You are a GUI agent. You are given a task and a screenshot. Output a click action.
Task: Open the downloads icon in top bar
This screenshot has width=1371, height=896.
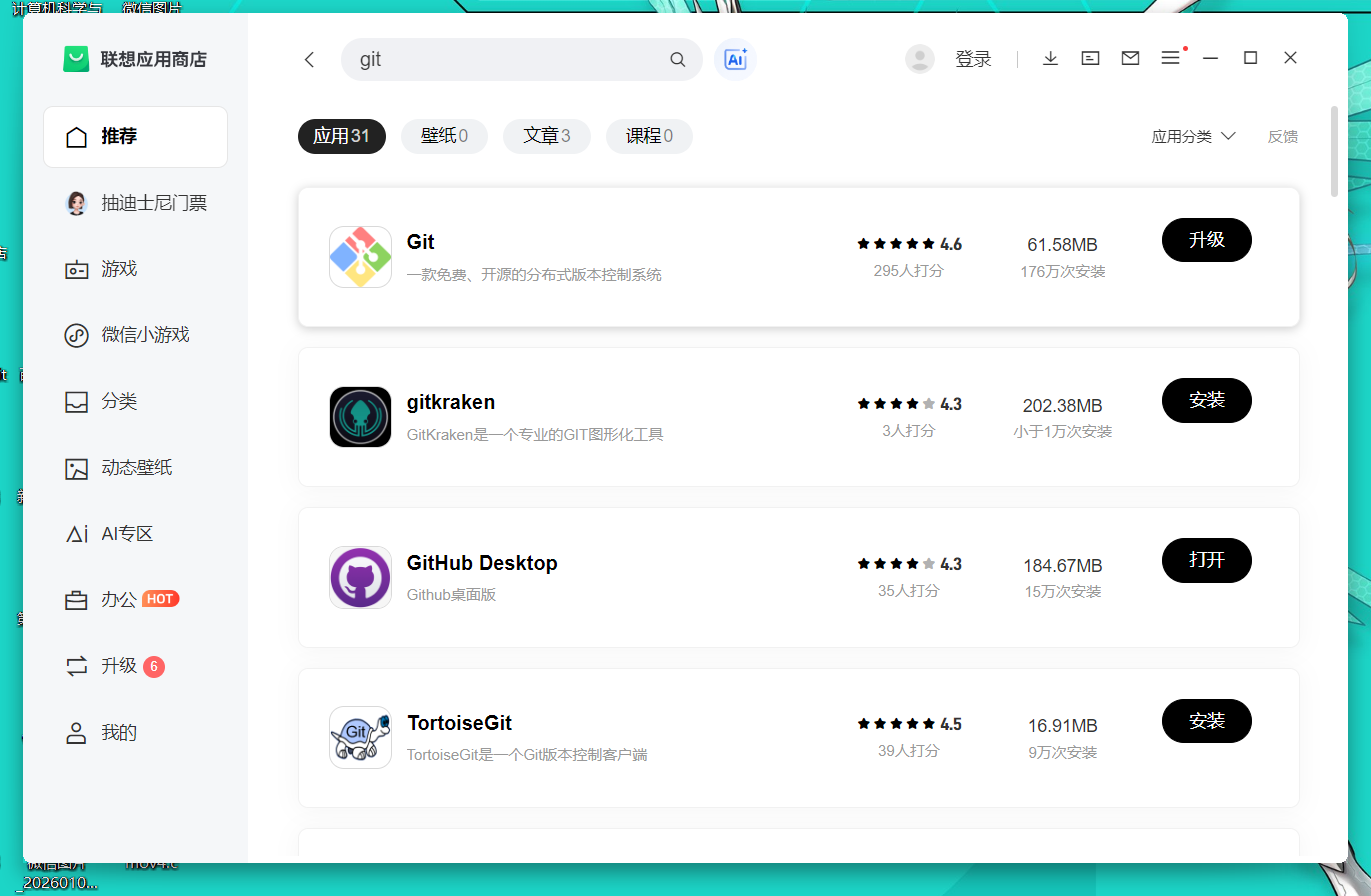click(x=1050, y=59)
